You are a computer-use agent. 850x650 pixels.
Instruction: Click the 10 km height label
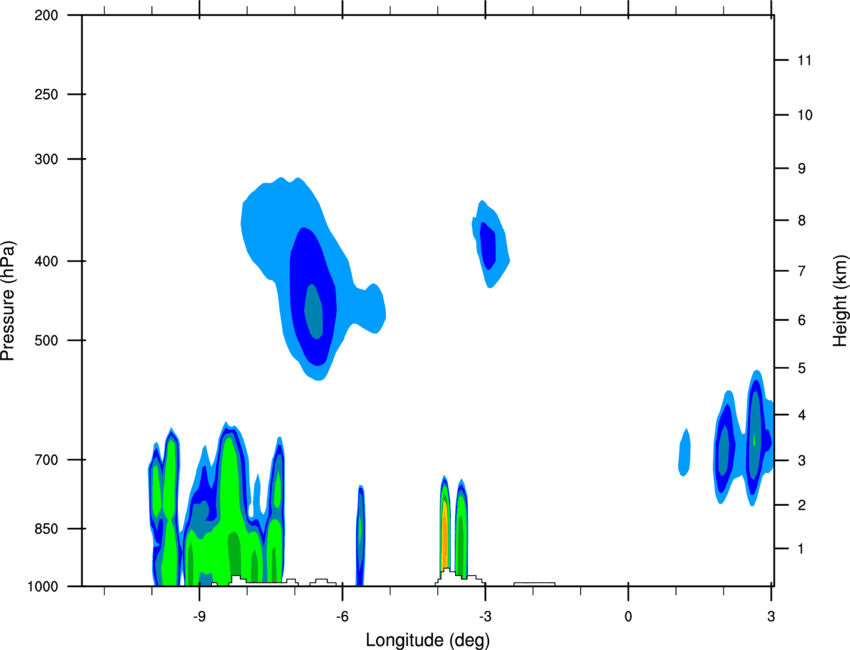(x=805, y=115)
